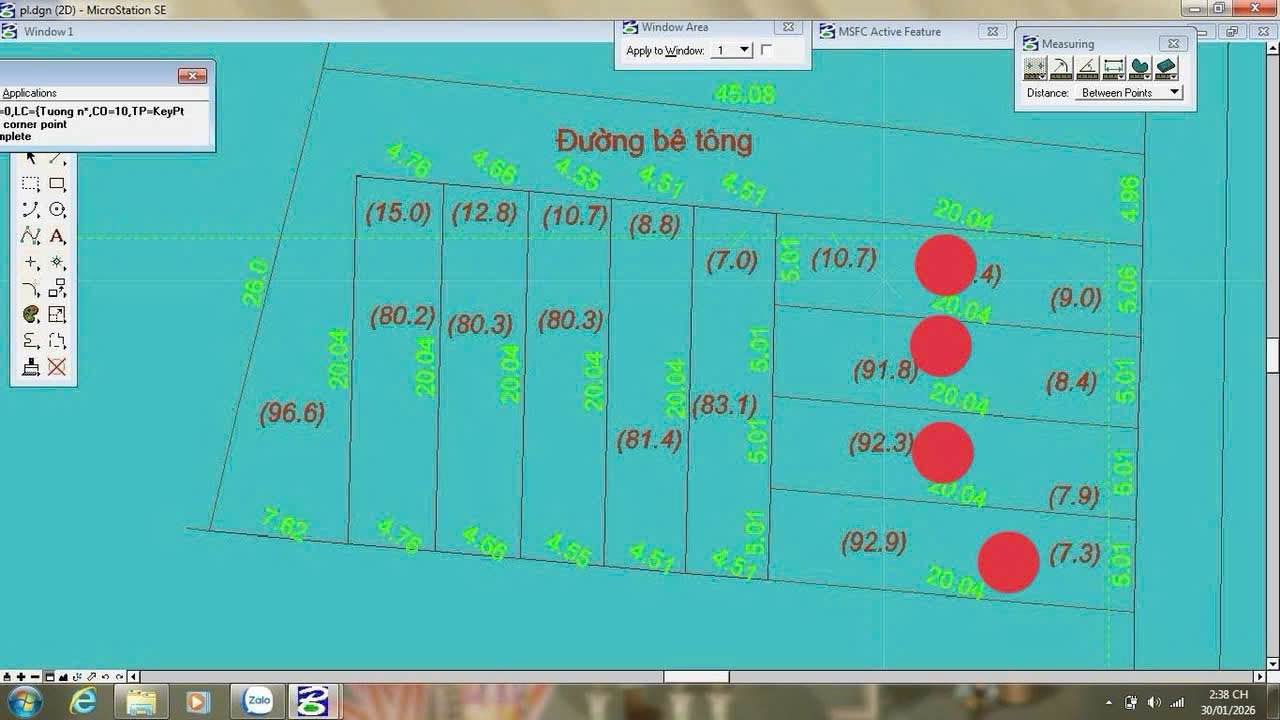Choose the Measure Radius tool

1061,68
